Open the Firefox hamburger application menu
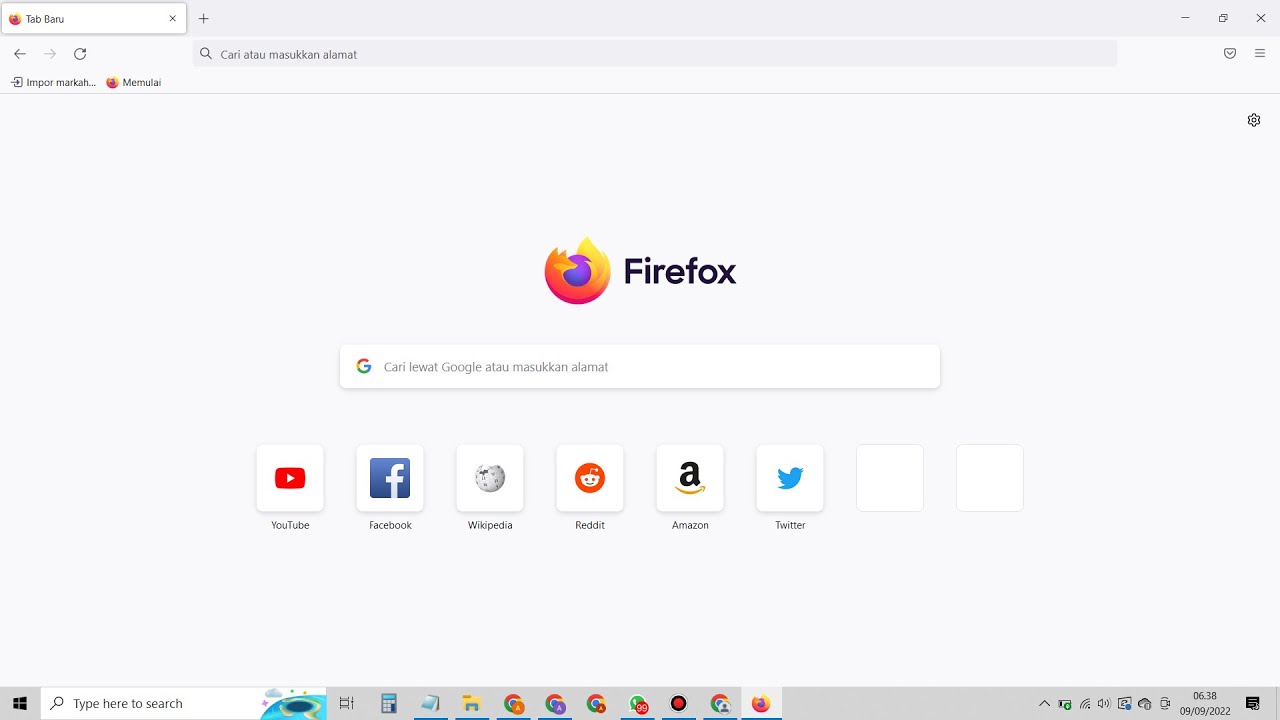The height and width of the screenshot is (720, 1280). [x=1260, y=54]
